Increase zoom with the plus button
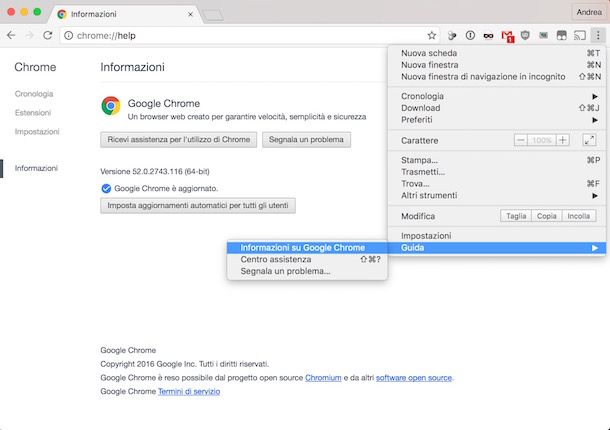 [x=563, y=140]
